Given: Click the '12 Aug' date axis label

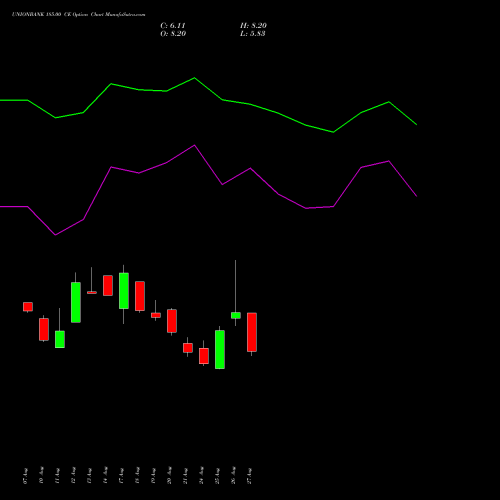Looking at the screenshot, I should [x=73, y=476].
